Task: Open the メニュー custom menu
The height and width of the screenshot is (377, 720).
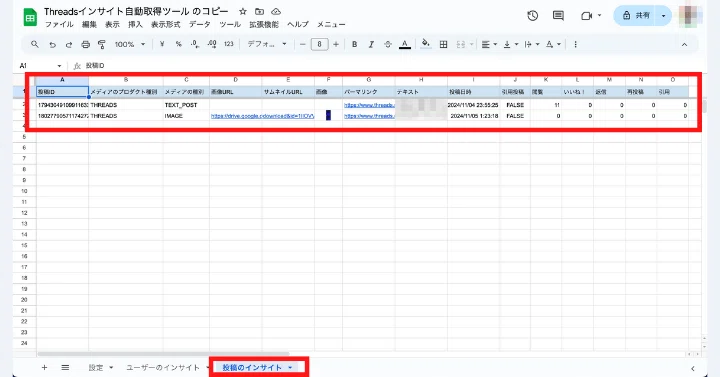Action: click(331, 25)
